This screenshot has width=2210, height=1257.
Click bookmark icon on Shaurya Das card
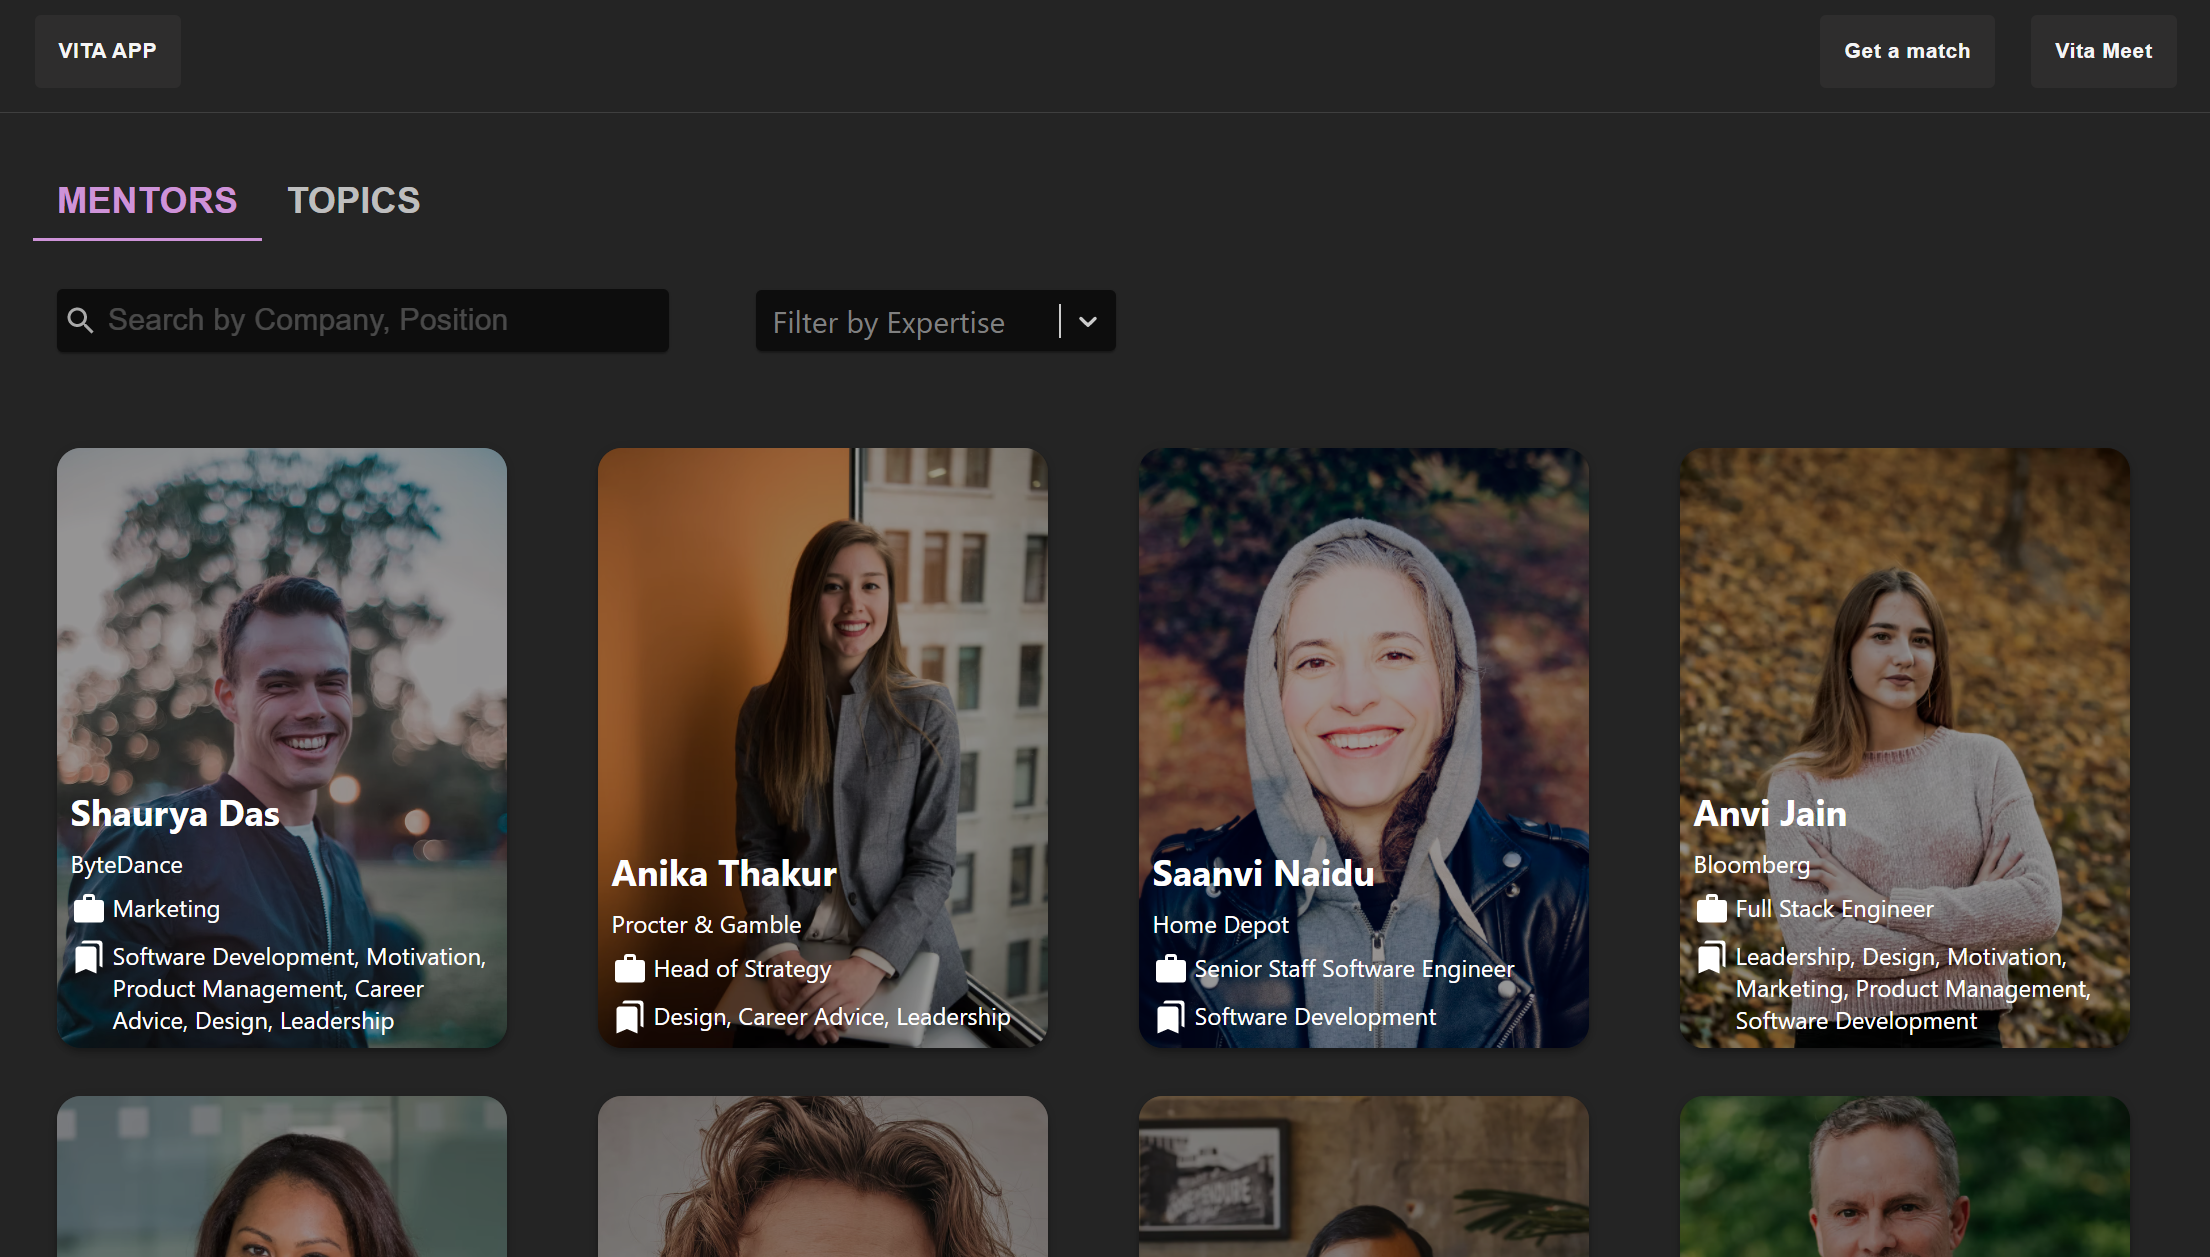click(x=88, y=957)
